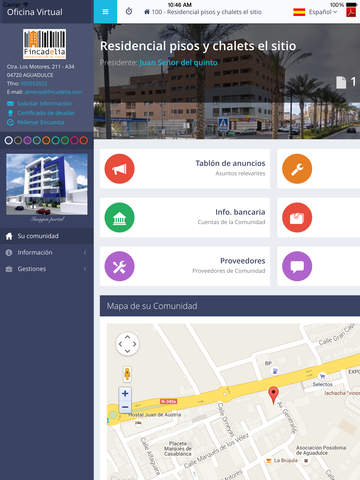
Task: Click the orange wrench circle icon
Action: tap(297, 169)
